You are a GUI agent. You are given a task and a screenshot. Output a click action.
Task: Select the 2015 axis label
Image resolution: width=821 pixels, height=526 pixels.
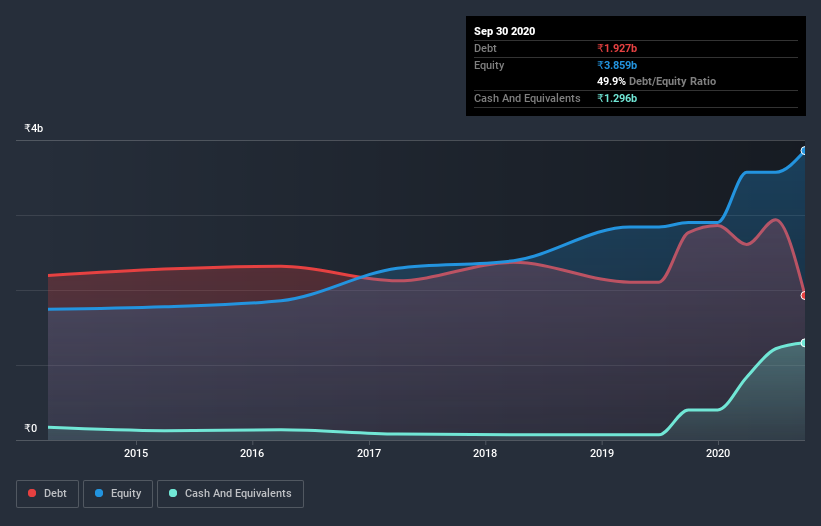(136, 453)
